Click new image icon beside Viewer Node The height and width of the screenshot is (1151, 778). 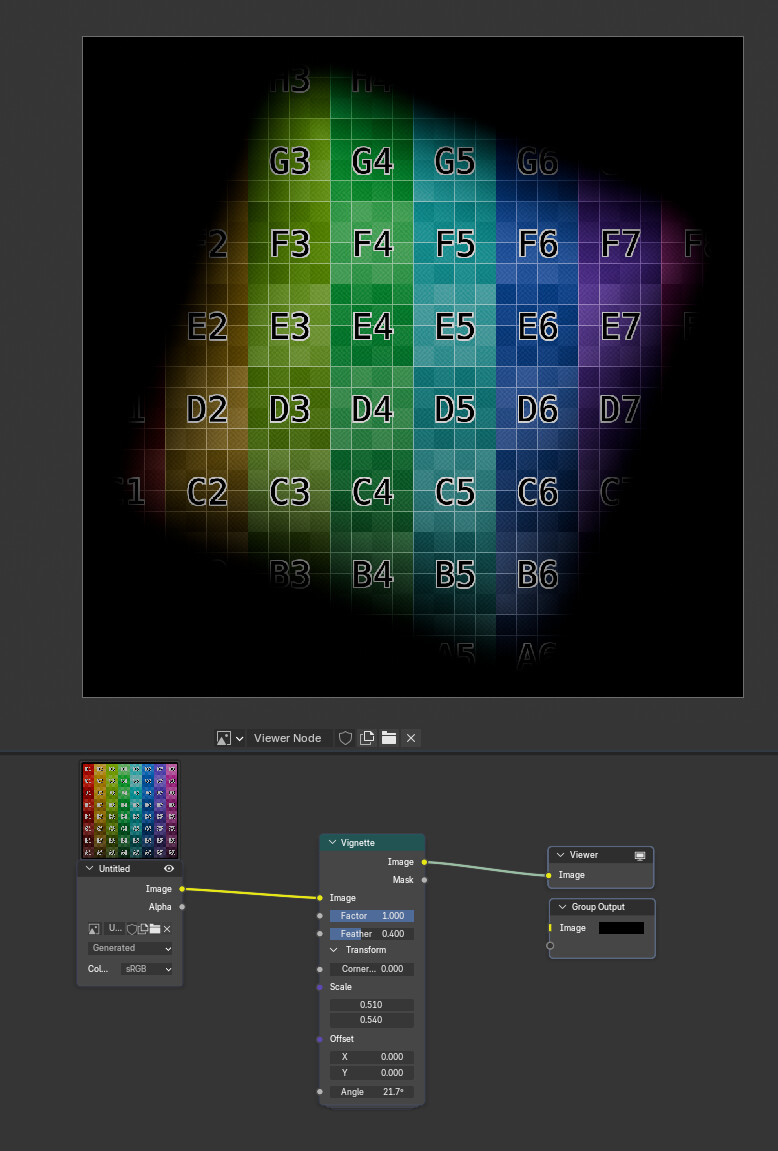pyautogui.click(x=367, y=738)
